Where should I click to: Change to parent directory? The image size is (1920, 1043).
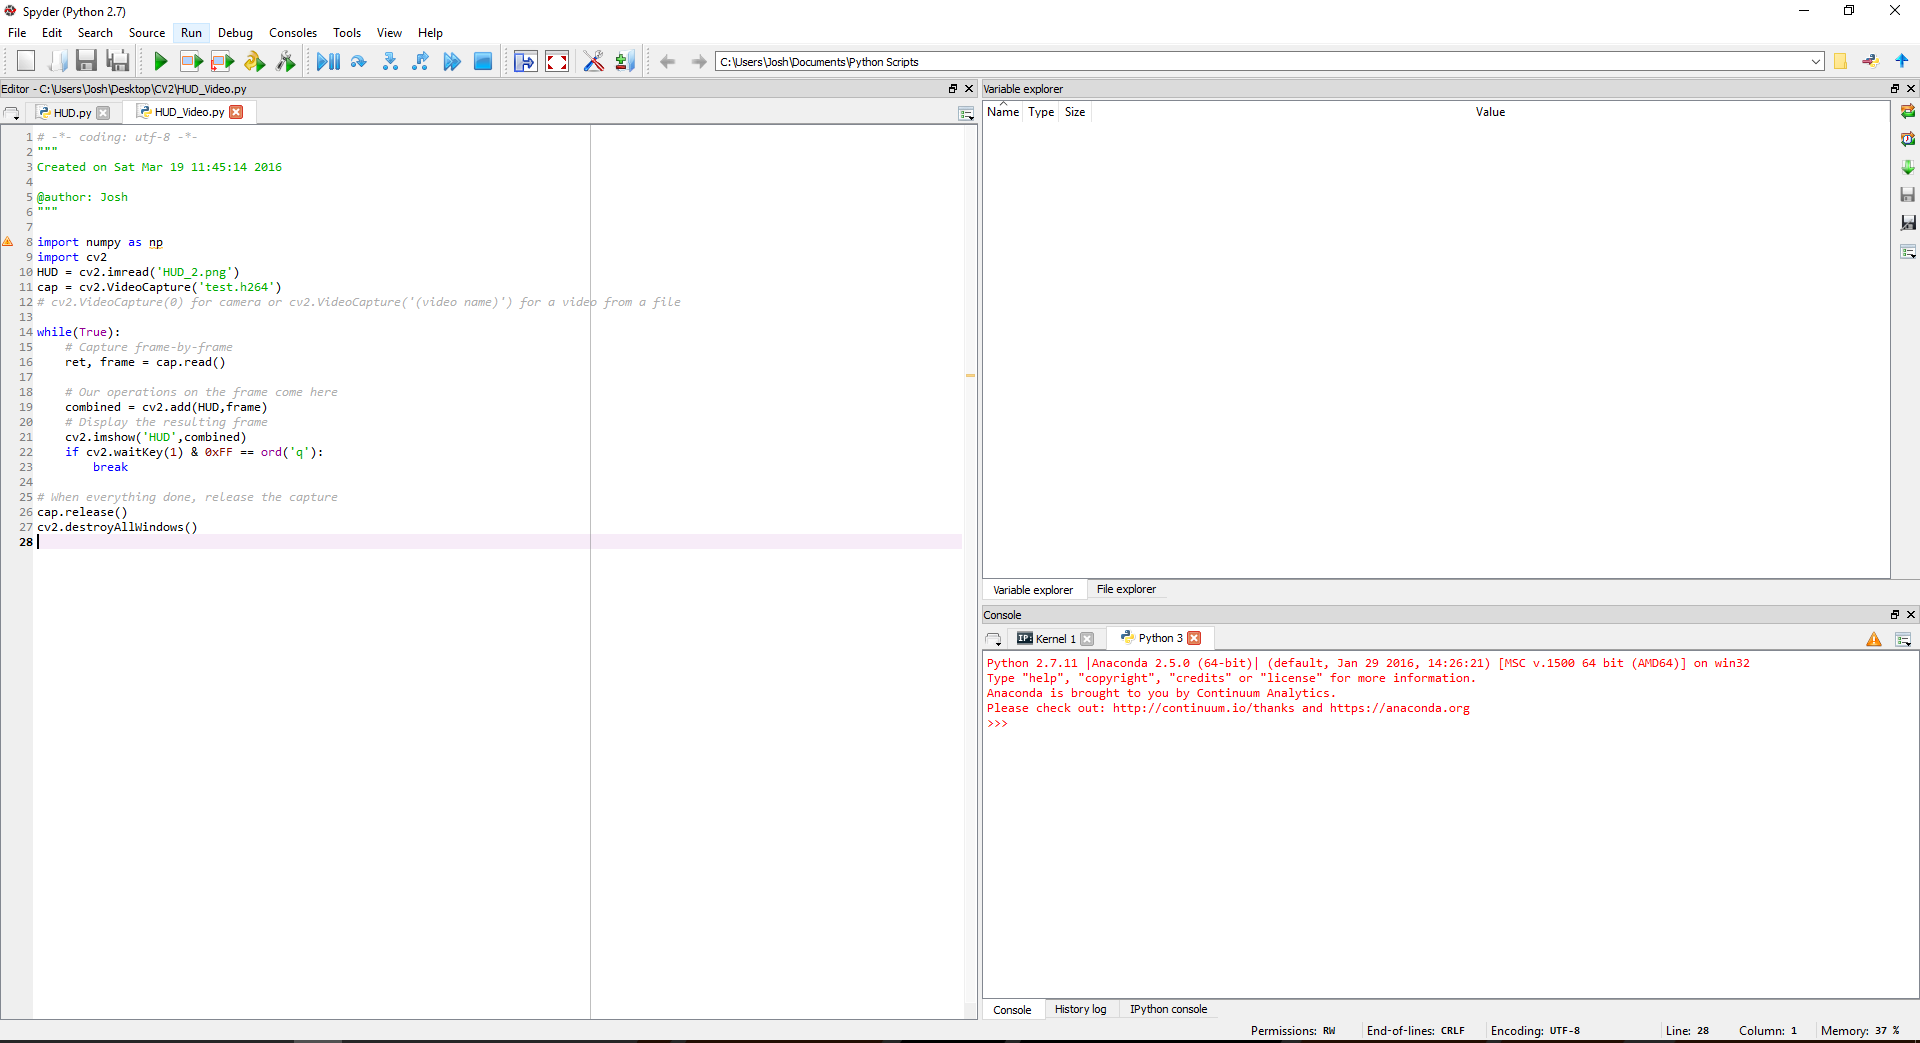point(1902,61)
